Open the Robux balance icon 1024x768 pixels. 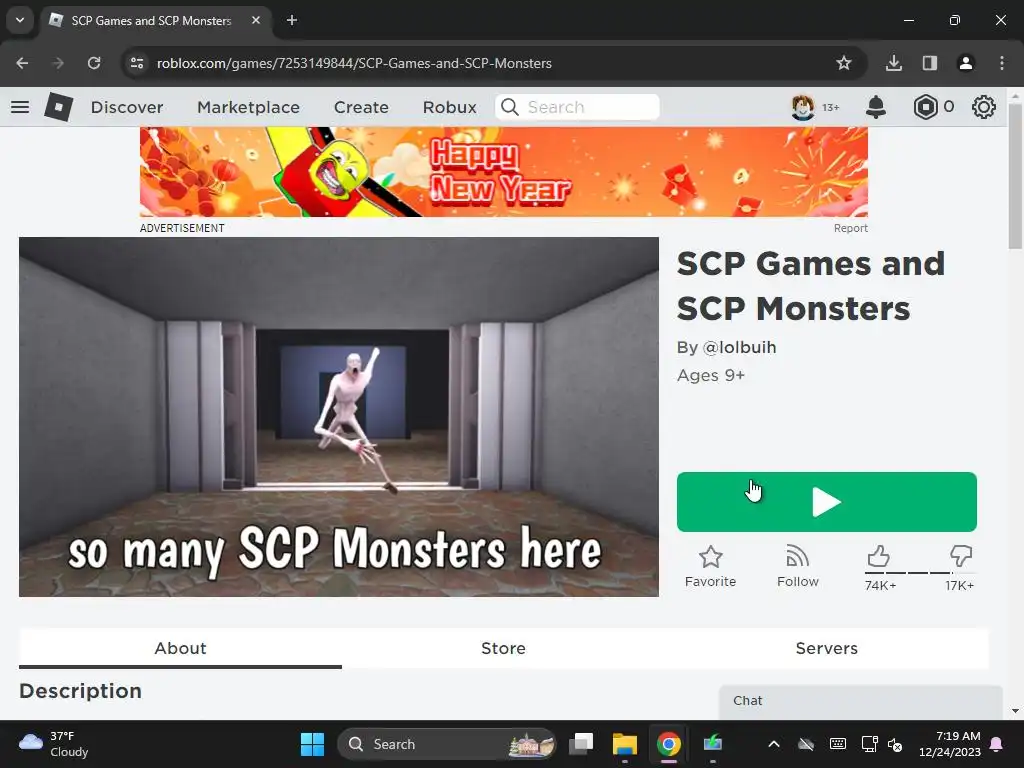(x=925, y=107)
